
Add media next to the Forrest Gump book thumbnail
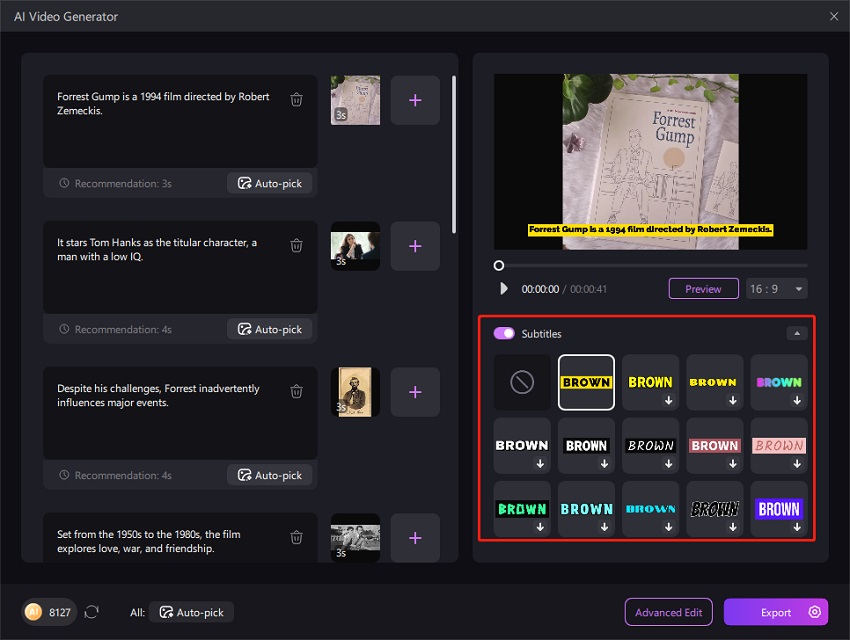pos(415,100)
